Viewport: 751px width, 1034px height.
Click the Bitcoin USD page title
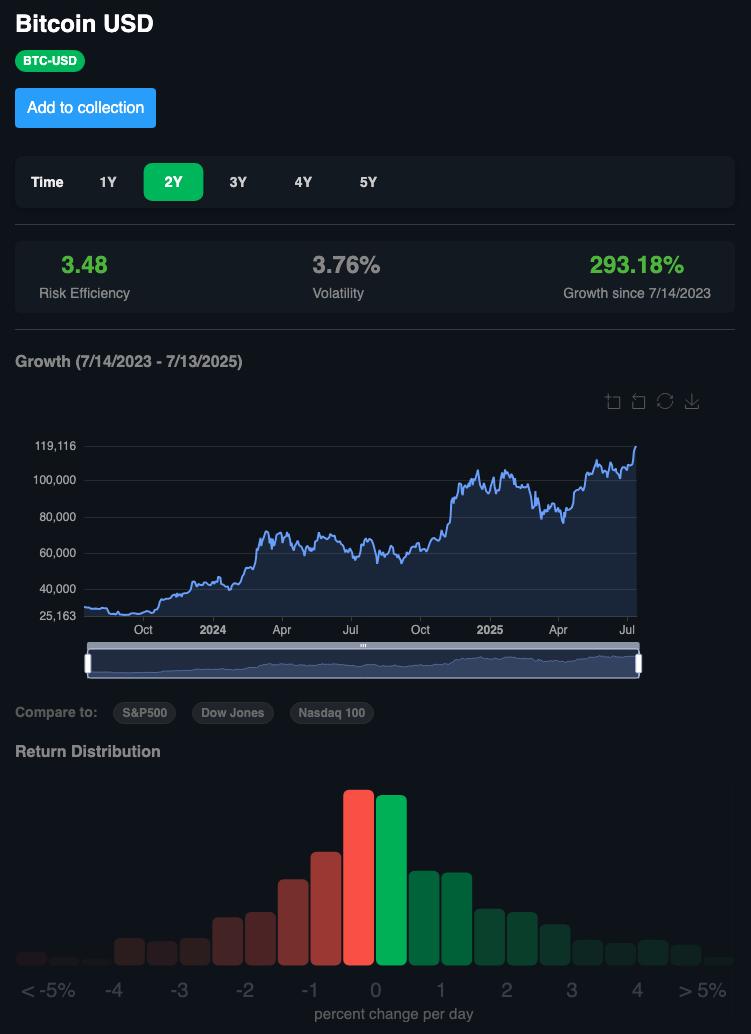83,23
